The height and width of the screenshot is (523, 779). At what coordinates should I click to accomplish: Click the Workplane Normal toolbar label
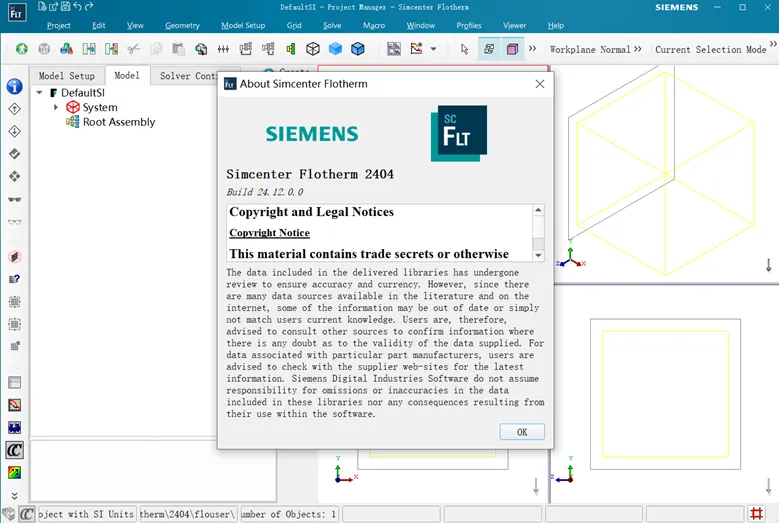coord(590,49)
